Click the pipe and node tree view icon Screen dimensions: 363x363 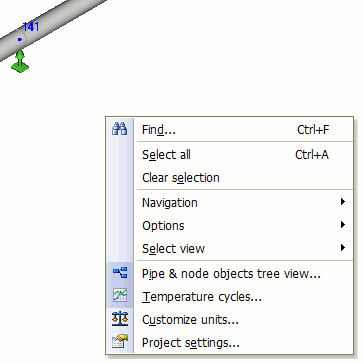[120, 273]
